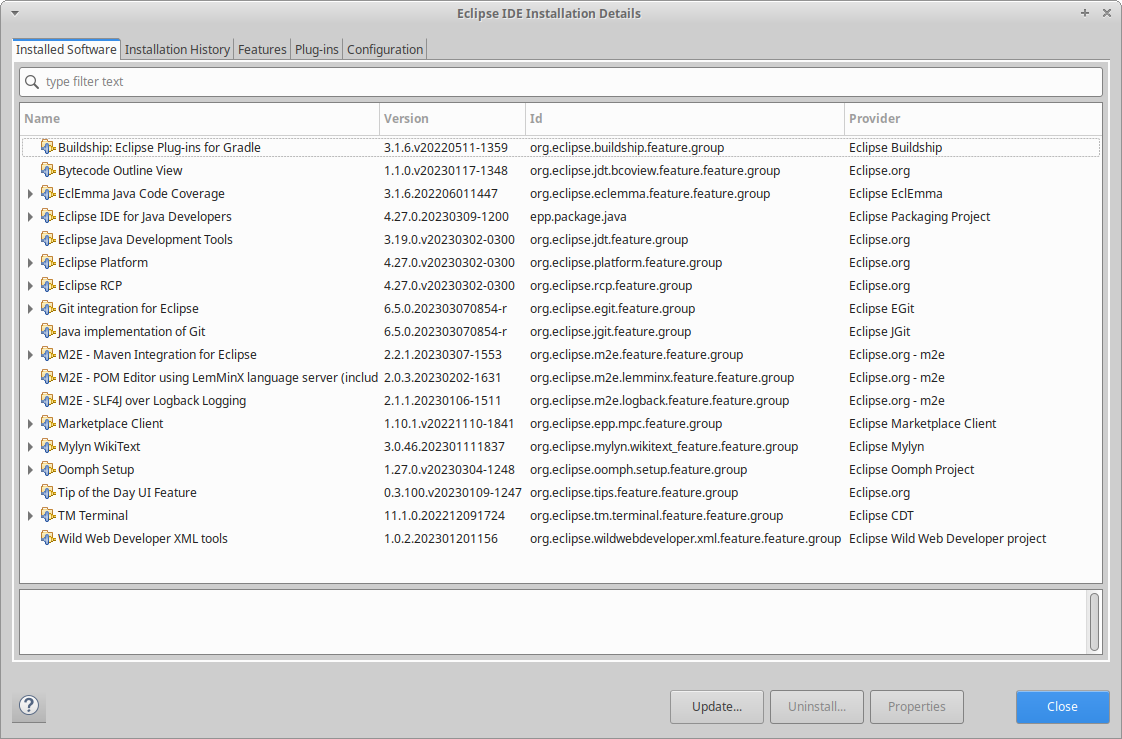Click the Marketplace Client feature icon
1122x739 pixels.
48,423
